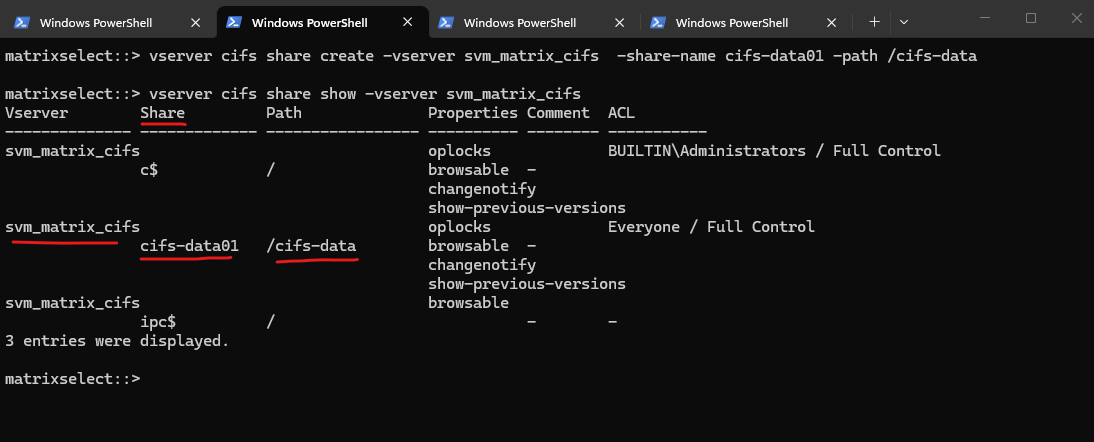Switch to the fourth Windows PowerShell tab
This screenshot has width=1094, height=442.
click(733, 22)
